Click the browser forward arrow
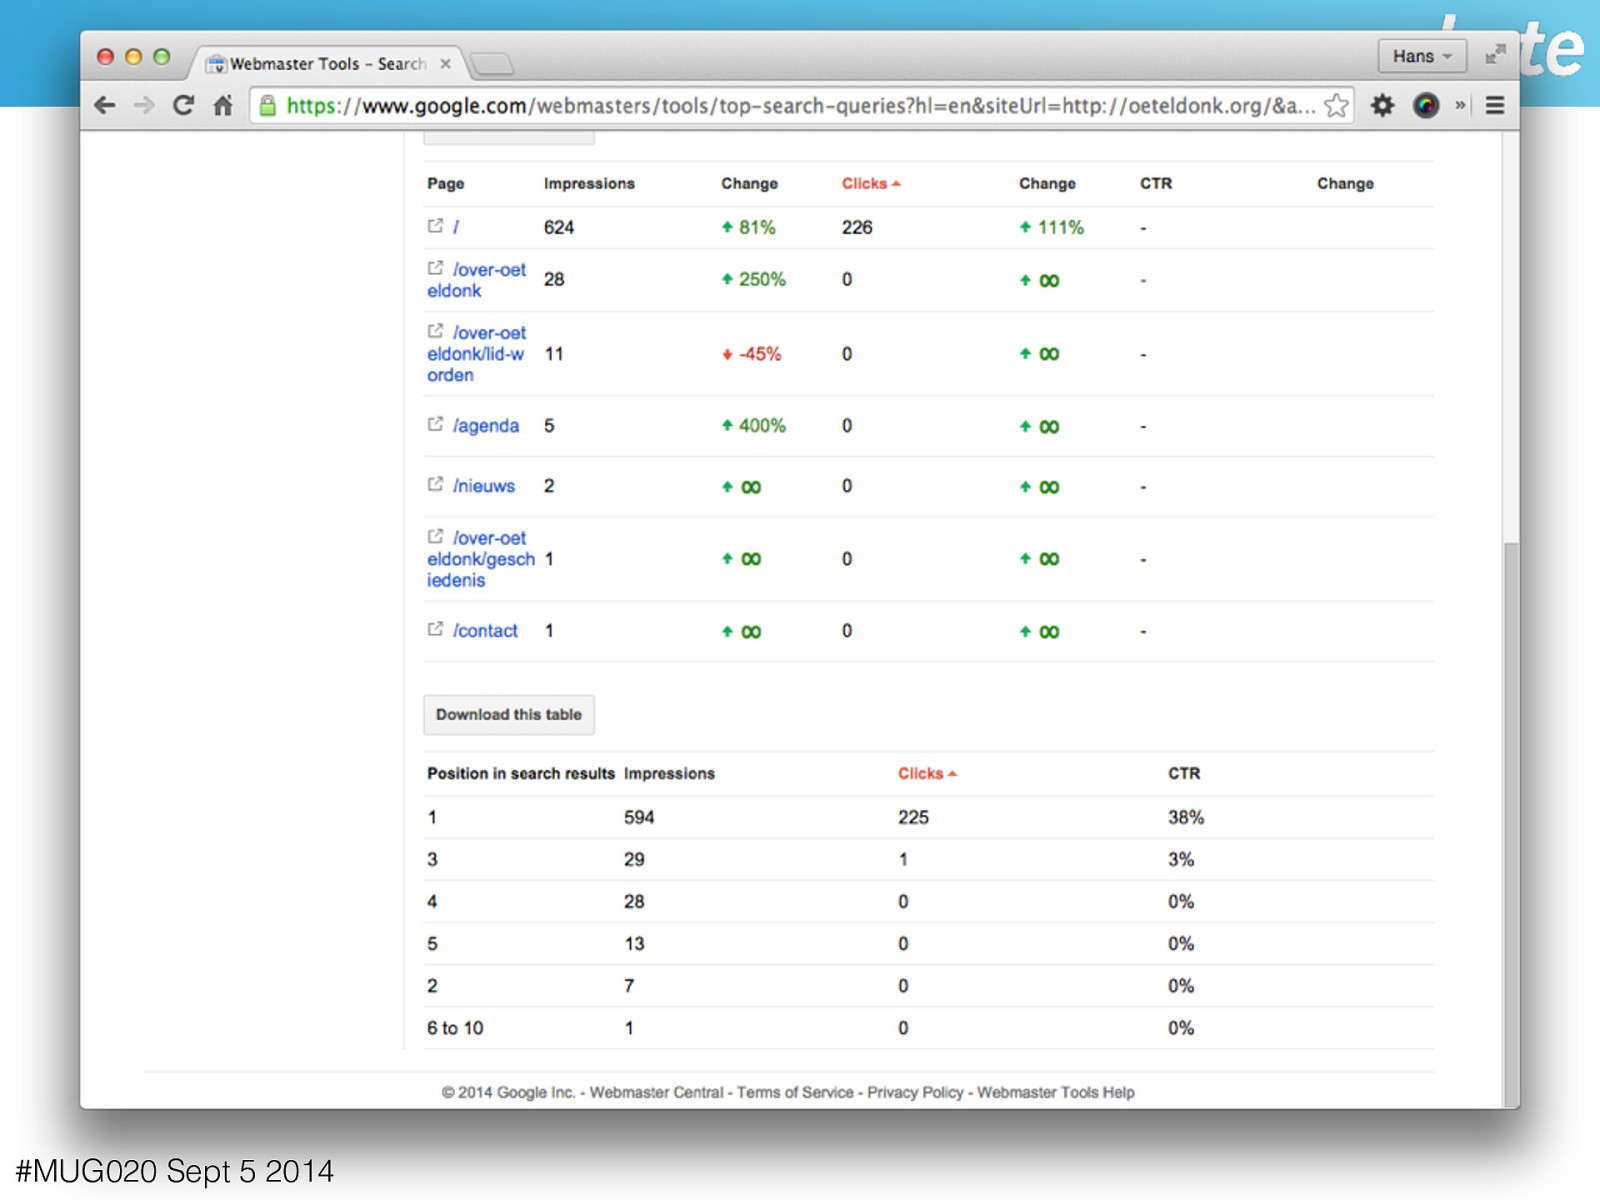 [x=144, y=105]
